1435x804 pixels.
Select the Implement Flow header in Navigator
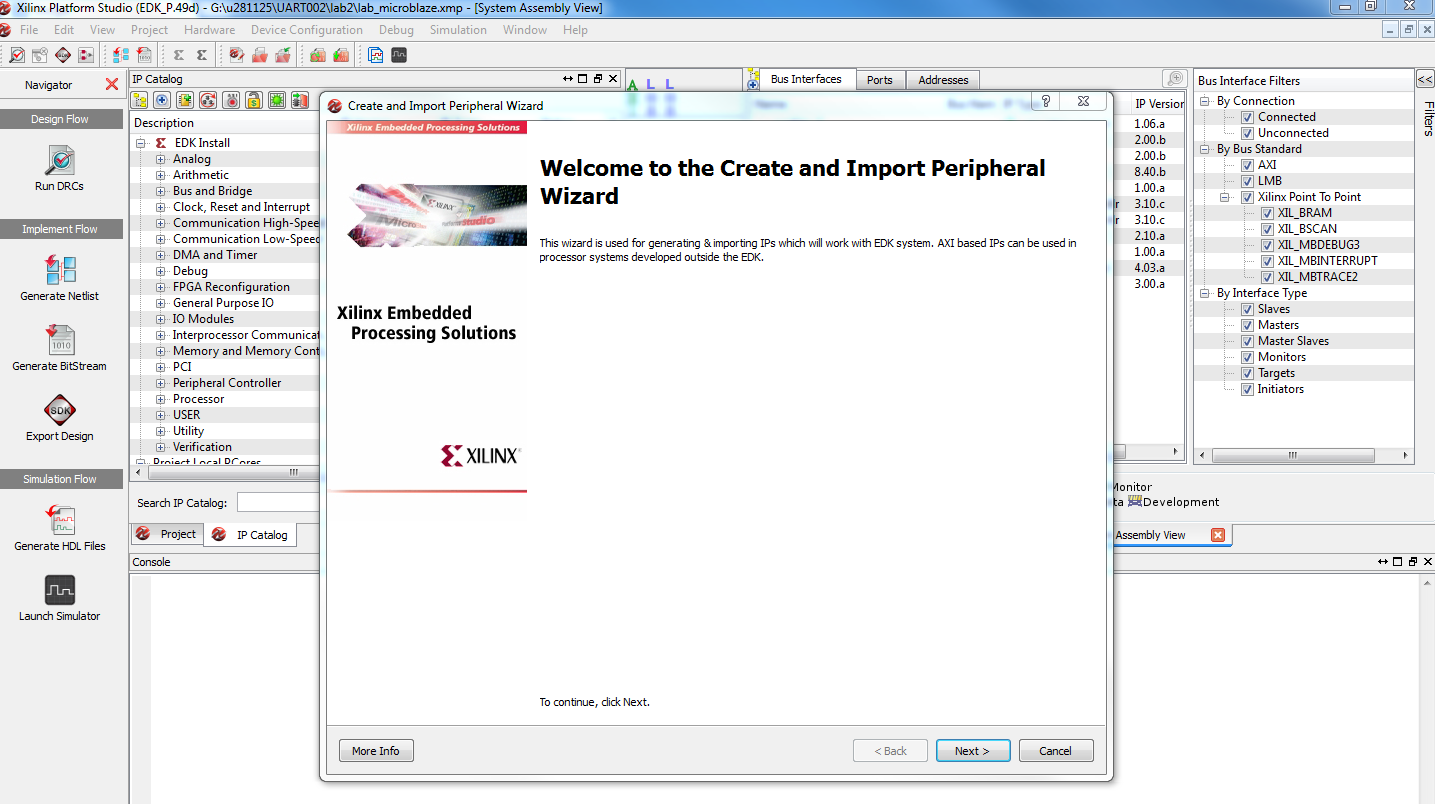click(x=60, y=229)
